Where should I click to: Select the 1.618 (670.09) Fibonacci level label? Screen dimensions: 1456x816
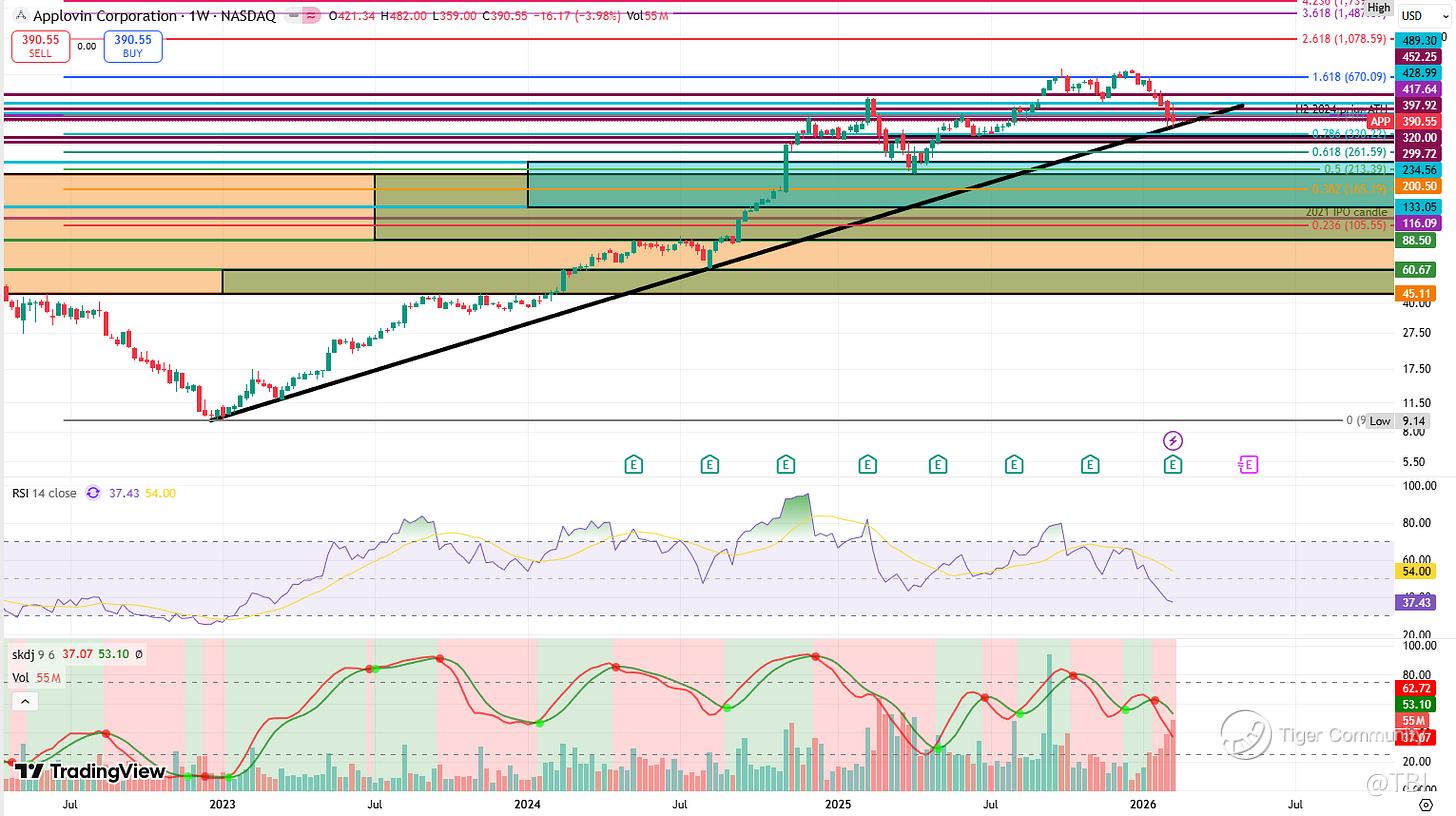coord(1349,77)
